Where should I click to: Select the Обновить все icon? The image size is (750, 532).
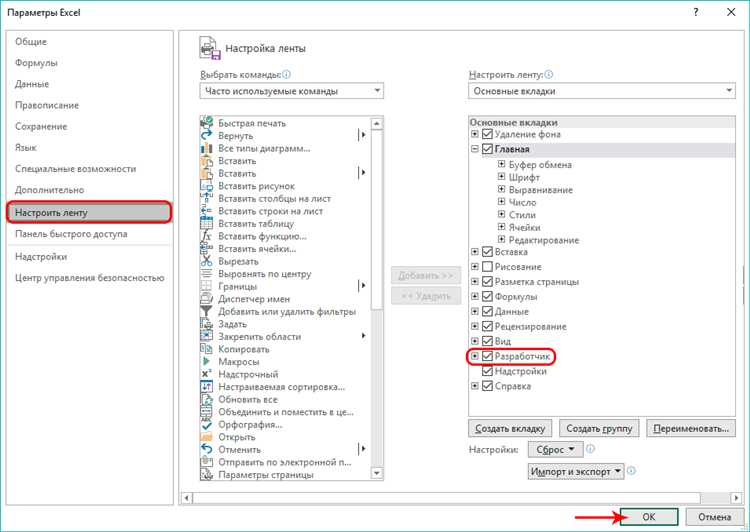(207, 399)
